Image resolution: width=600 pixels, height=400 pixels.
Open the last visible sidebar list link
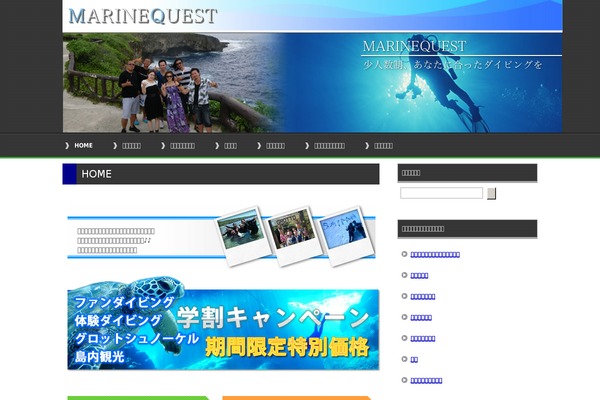pos(426,380)
